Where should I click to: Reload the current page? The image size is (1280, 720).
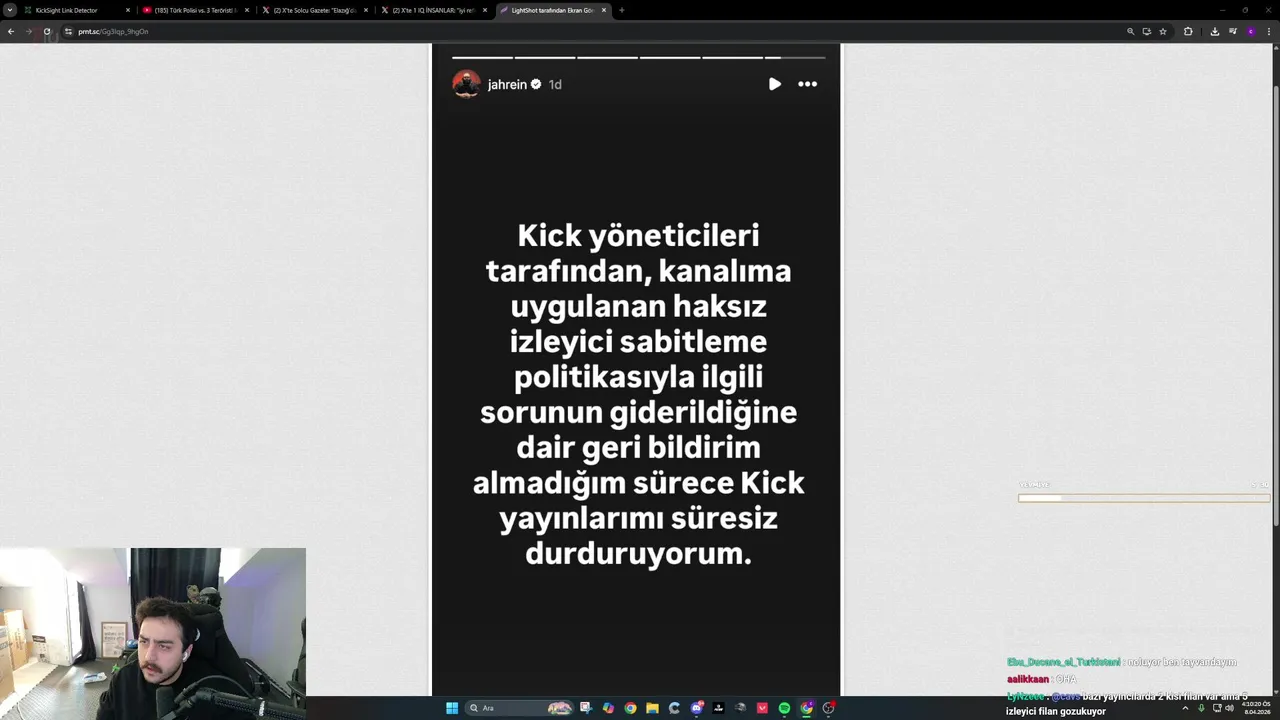coord(46,31)
